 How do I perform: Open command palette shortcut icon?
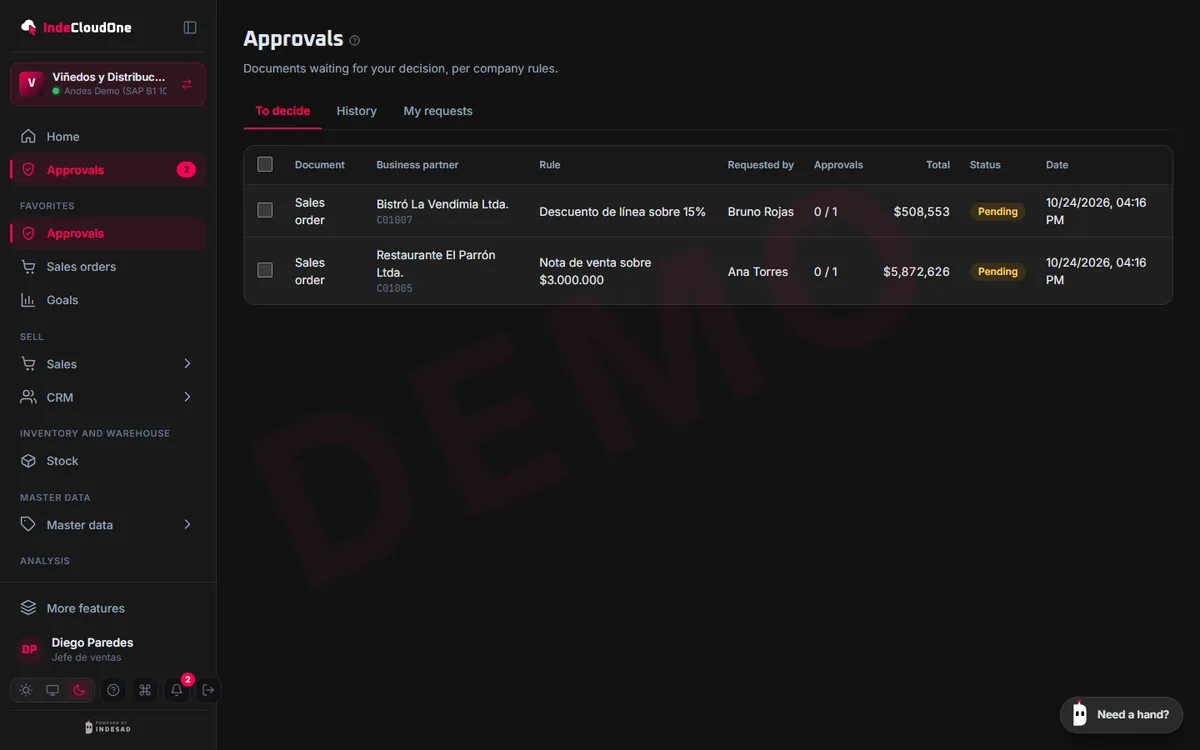(145, 690)
